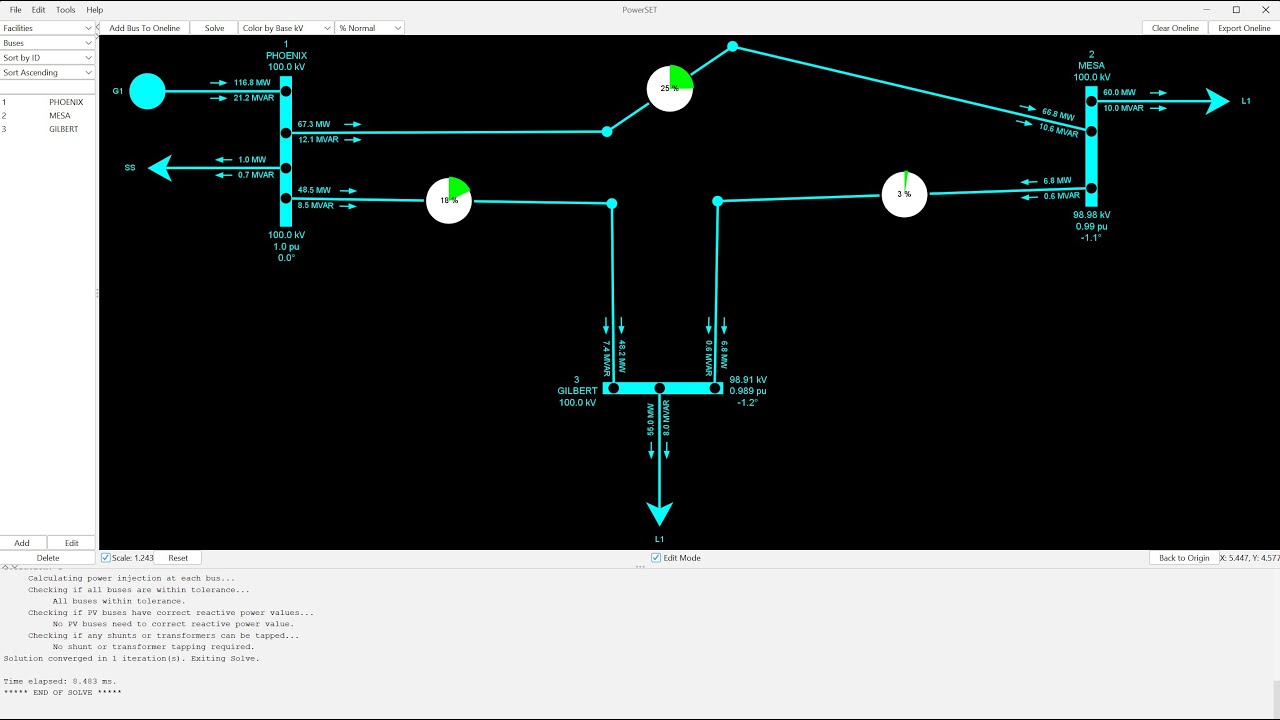
Task: Click the 21.2 MVAR generator value
Action: pyautogui.click(x=253, y=99)
